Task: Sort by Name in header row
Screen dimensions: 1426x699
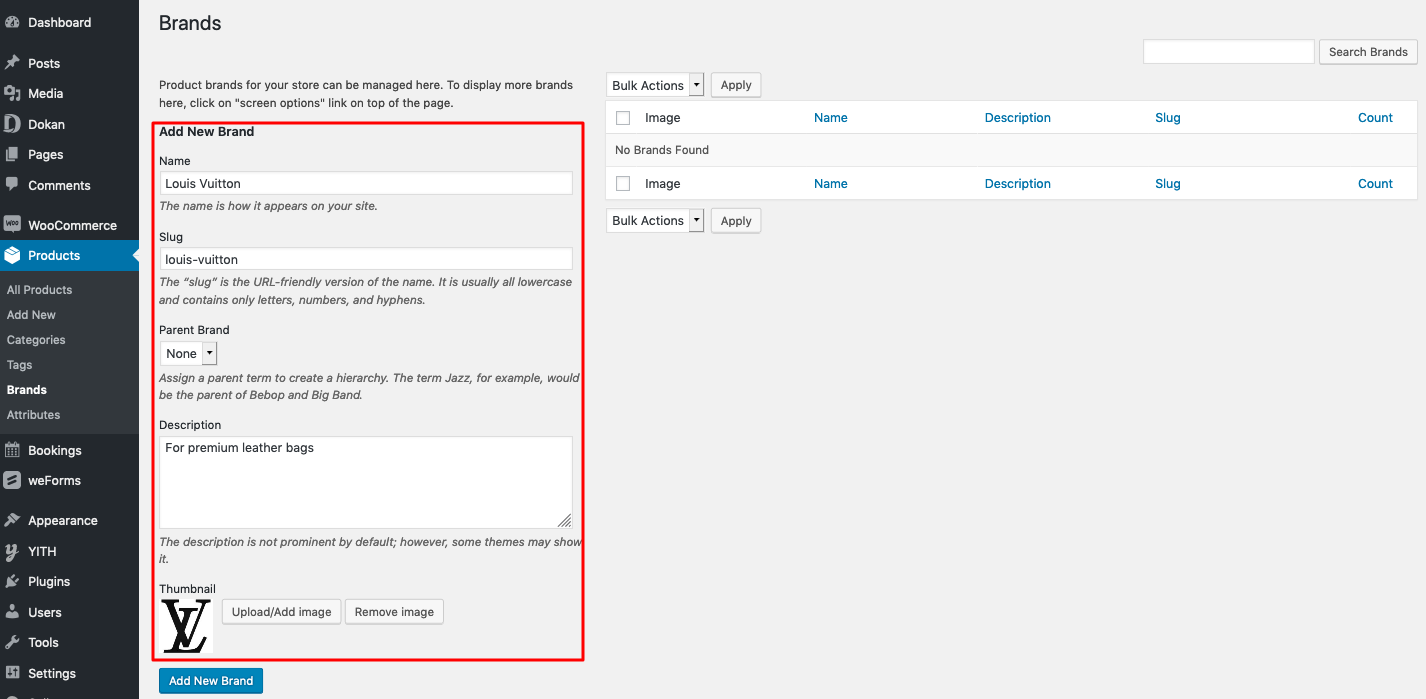Action: 831,118
